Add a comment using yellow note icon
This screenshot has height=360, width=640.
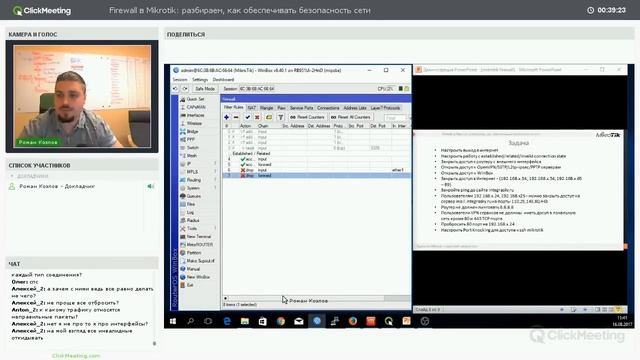(269, 117)
